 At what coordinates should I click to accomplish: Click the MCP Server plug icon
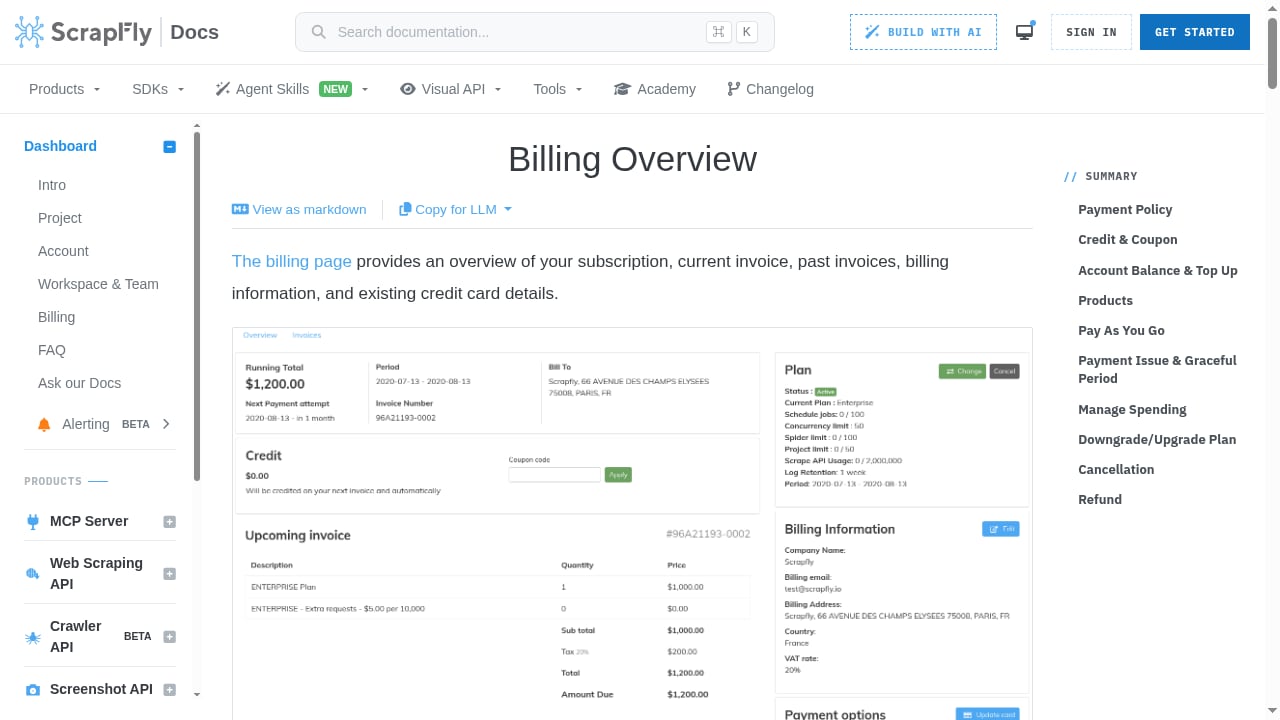tap(32, 521)
